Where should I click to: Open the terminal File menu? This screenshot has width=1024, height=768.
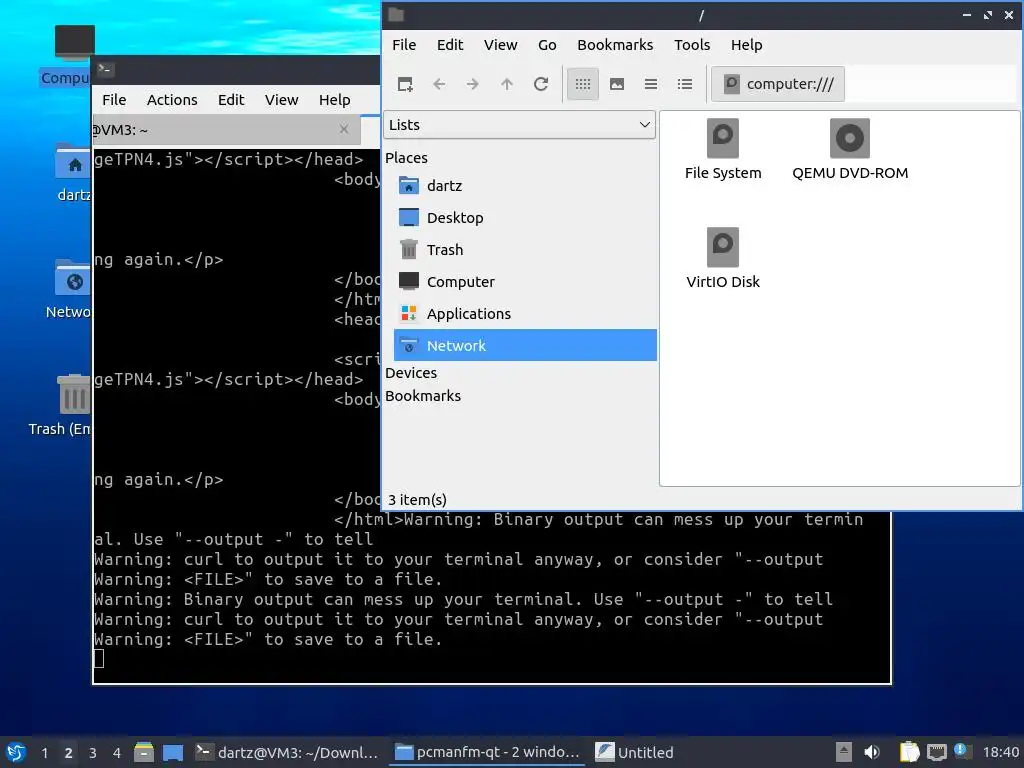(114, 100)
